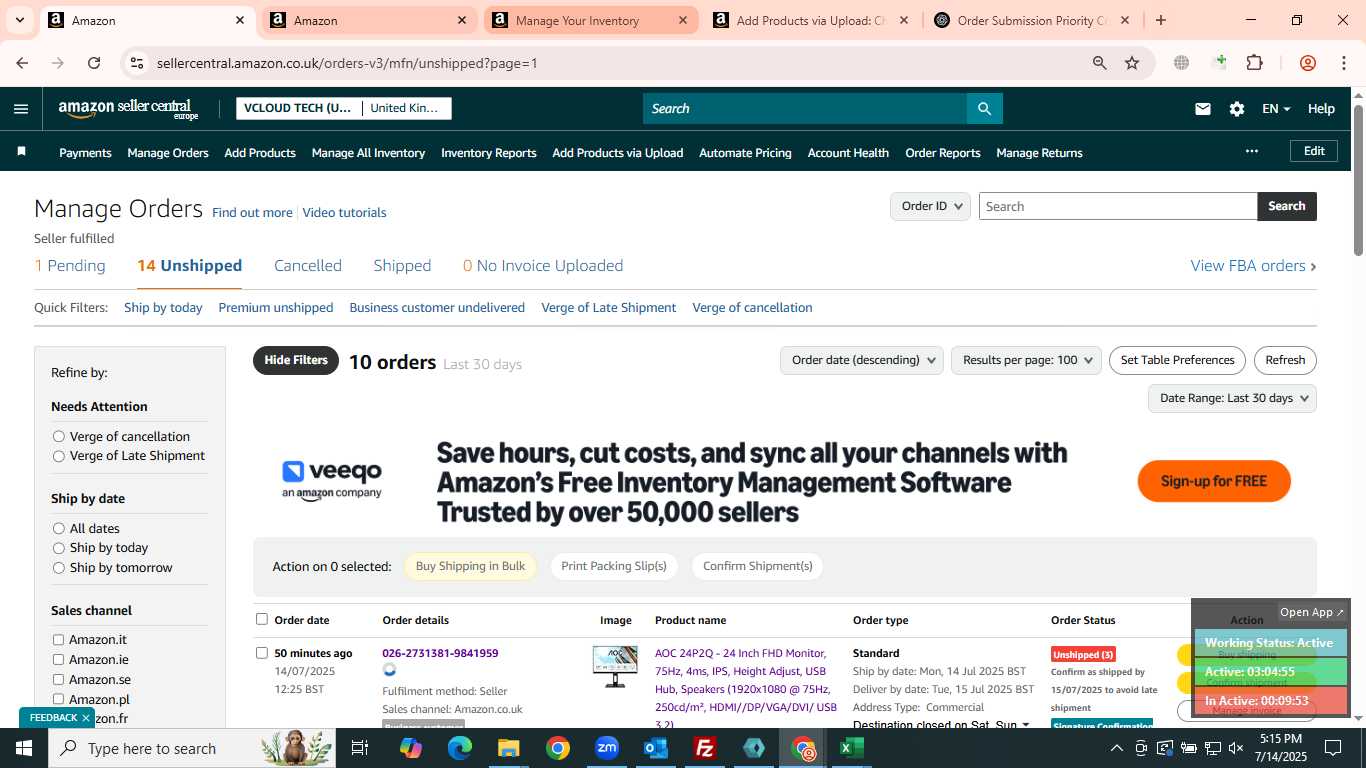The width and height of the screenshot is (1366, 768).
Task: Close the FEEDBACK tab with X
Action: (x=86, y=718)
